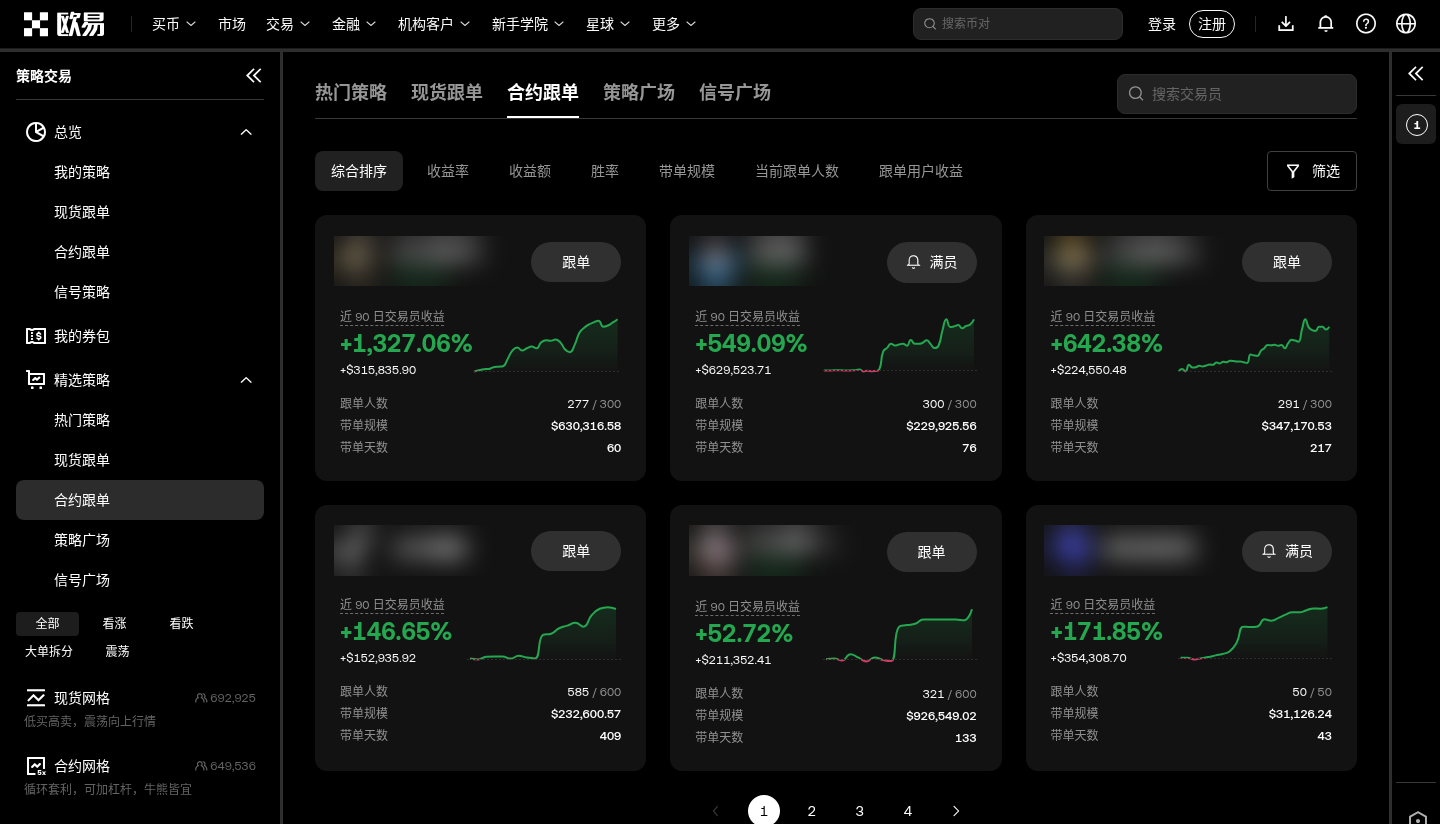The image size is (1440, 824).
Task: Sort by 综合排序
Action: pos(359,171)
